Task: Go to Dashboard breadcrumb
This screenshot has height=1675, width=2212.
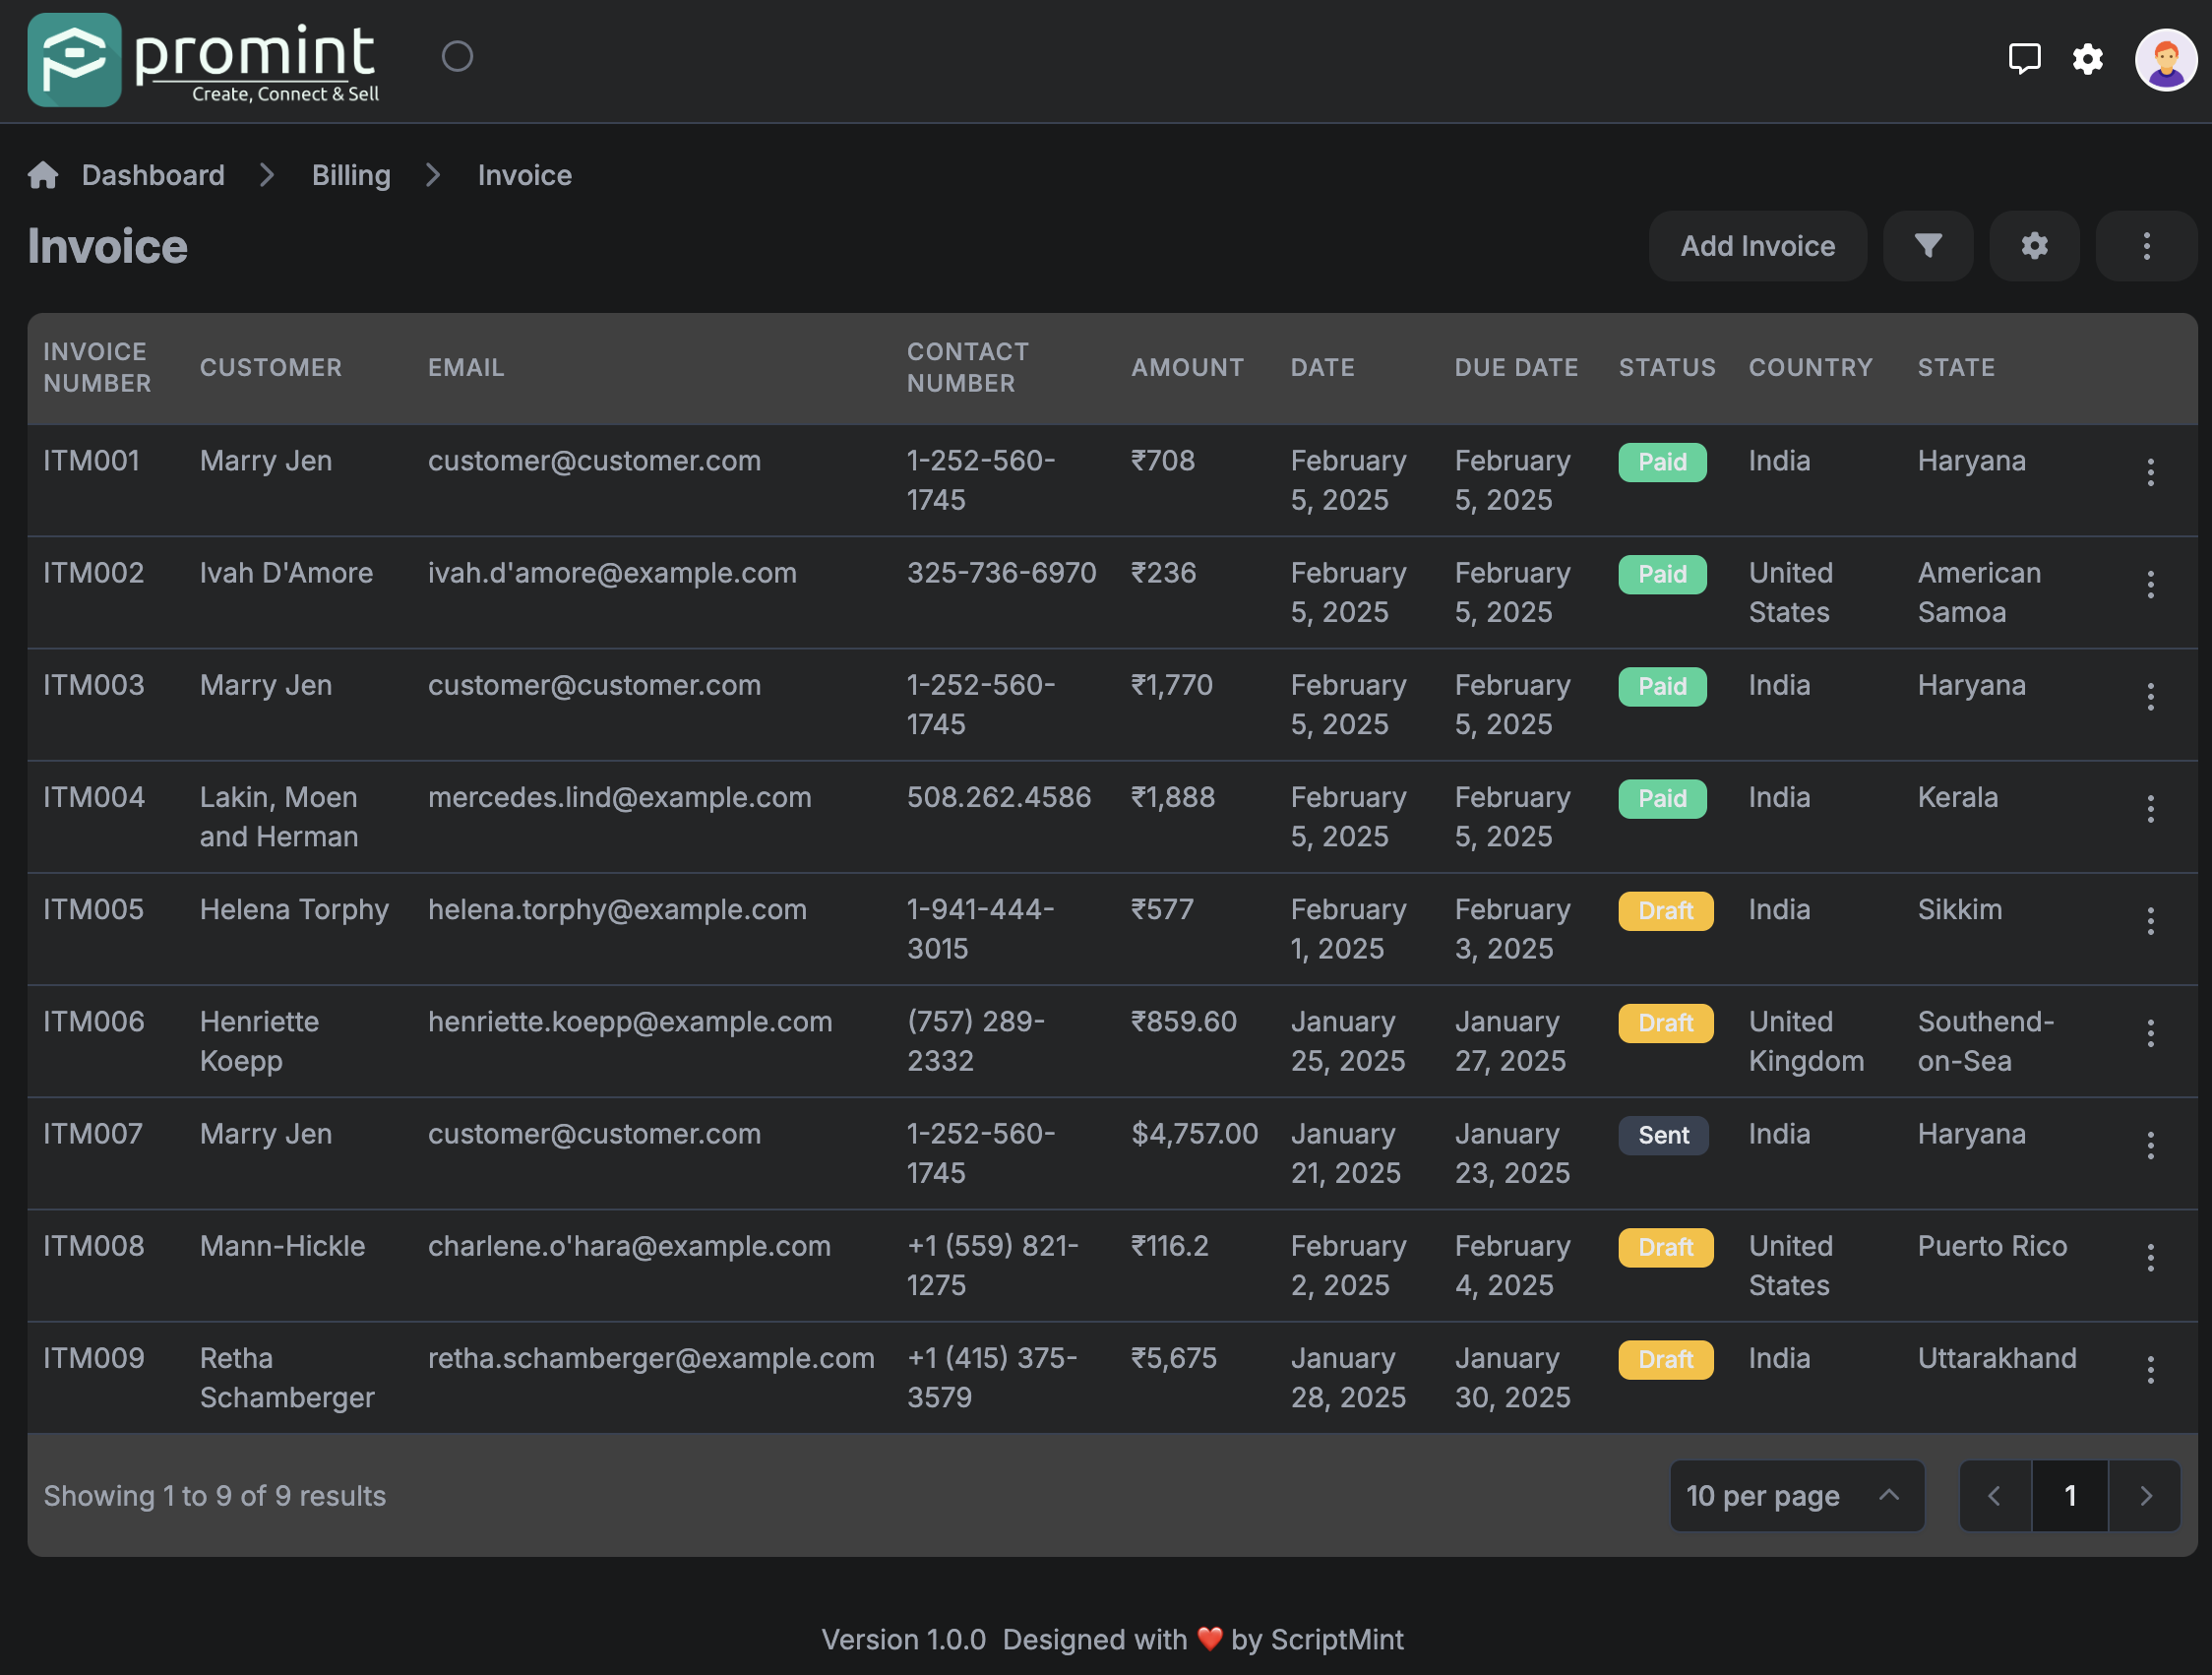Action: (153, 175)
